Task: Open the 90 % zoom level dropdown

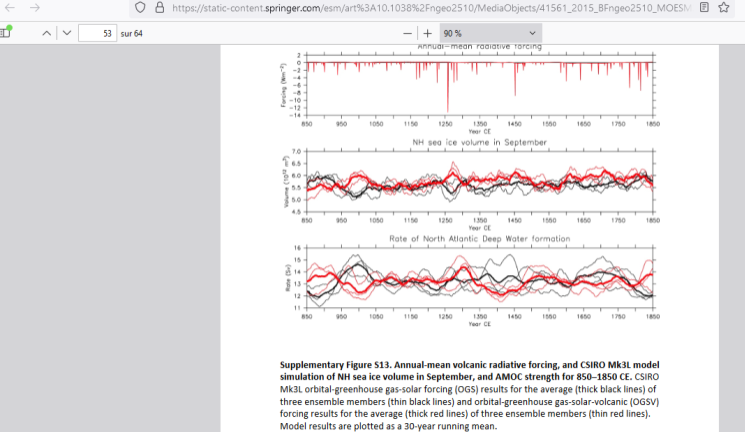Action: pyautogui.click(x=490, y=33)
